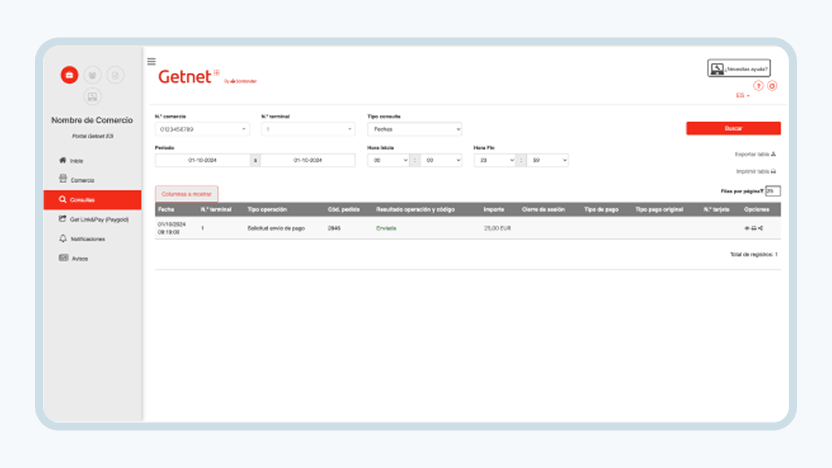Open the Hora Fin hours dropdown
This screenshot has height=468, width=832.
[495, 160]
